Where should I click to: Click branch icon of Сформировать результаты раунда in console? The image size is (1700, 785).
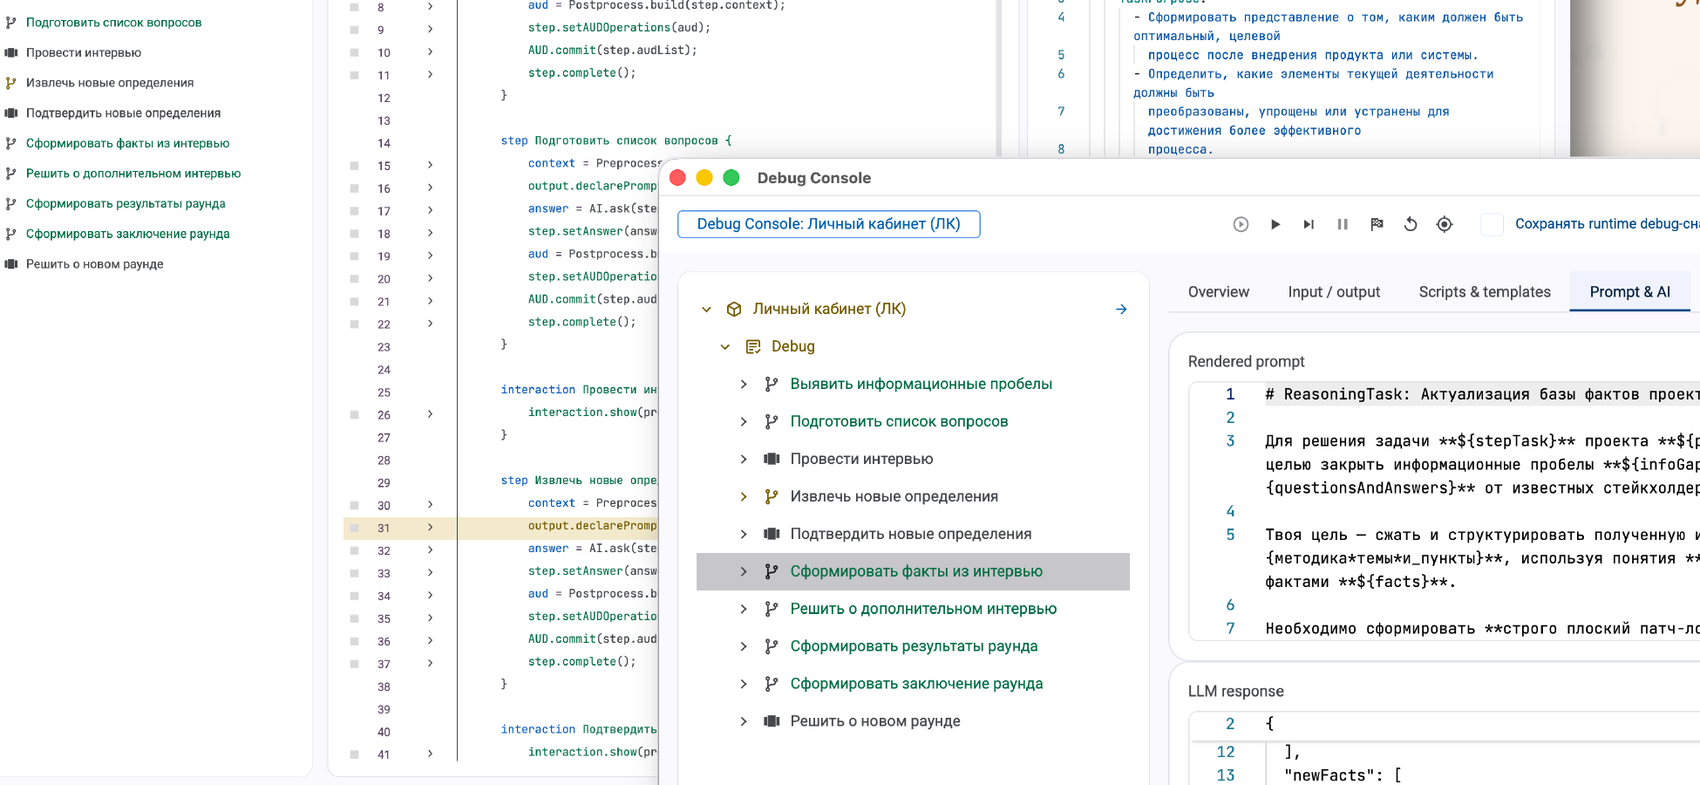771,646
